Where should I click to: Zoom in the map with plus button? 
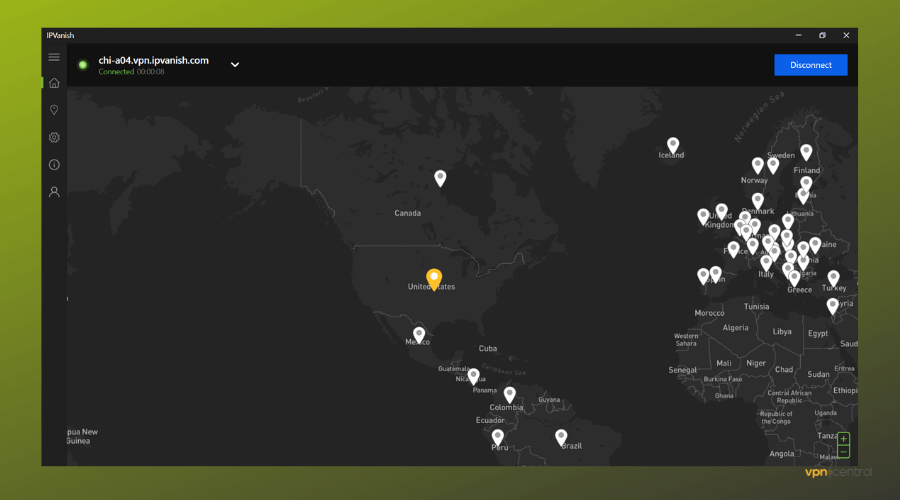coord(843,439)
